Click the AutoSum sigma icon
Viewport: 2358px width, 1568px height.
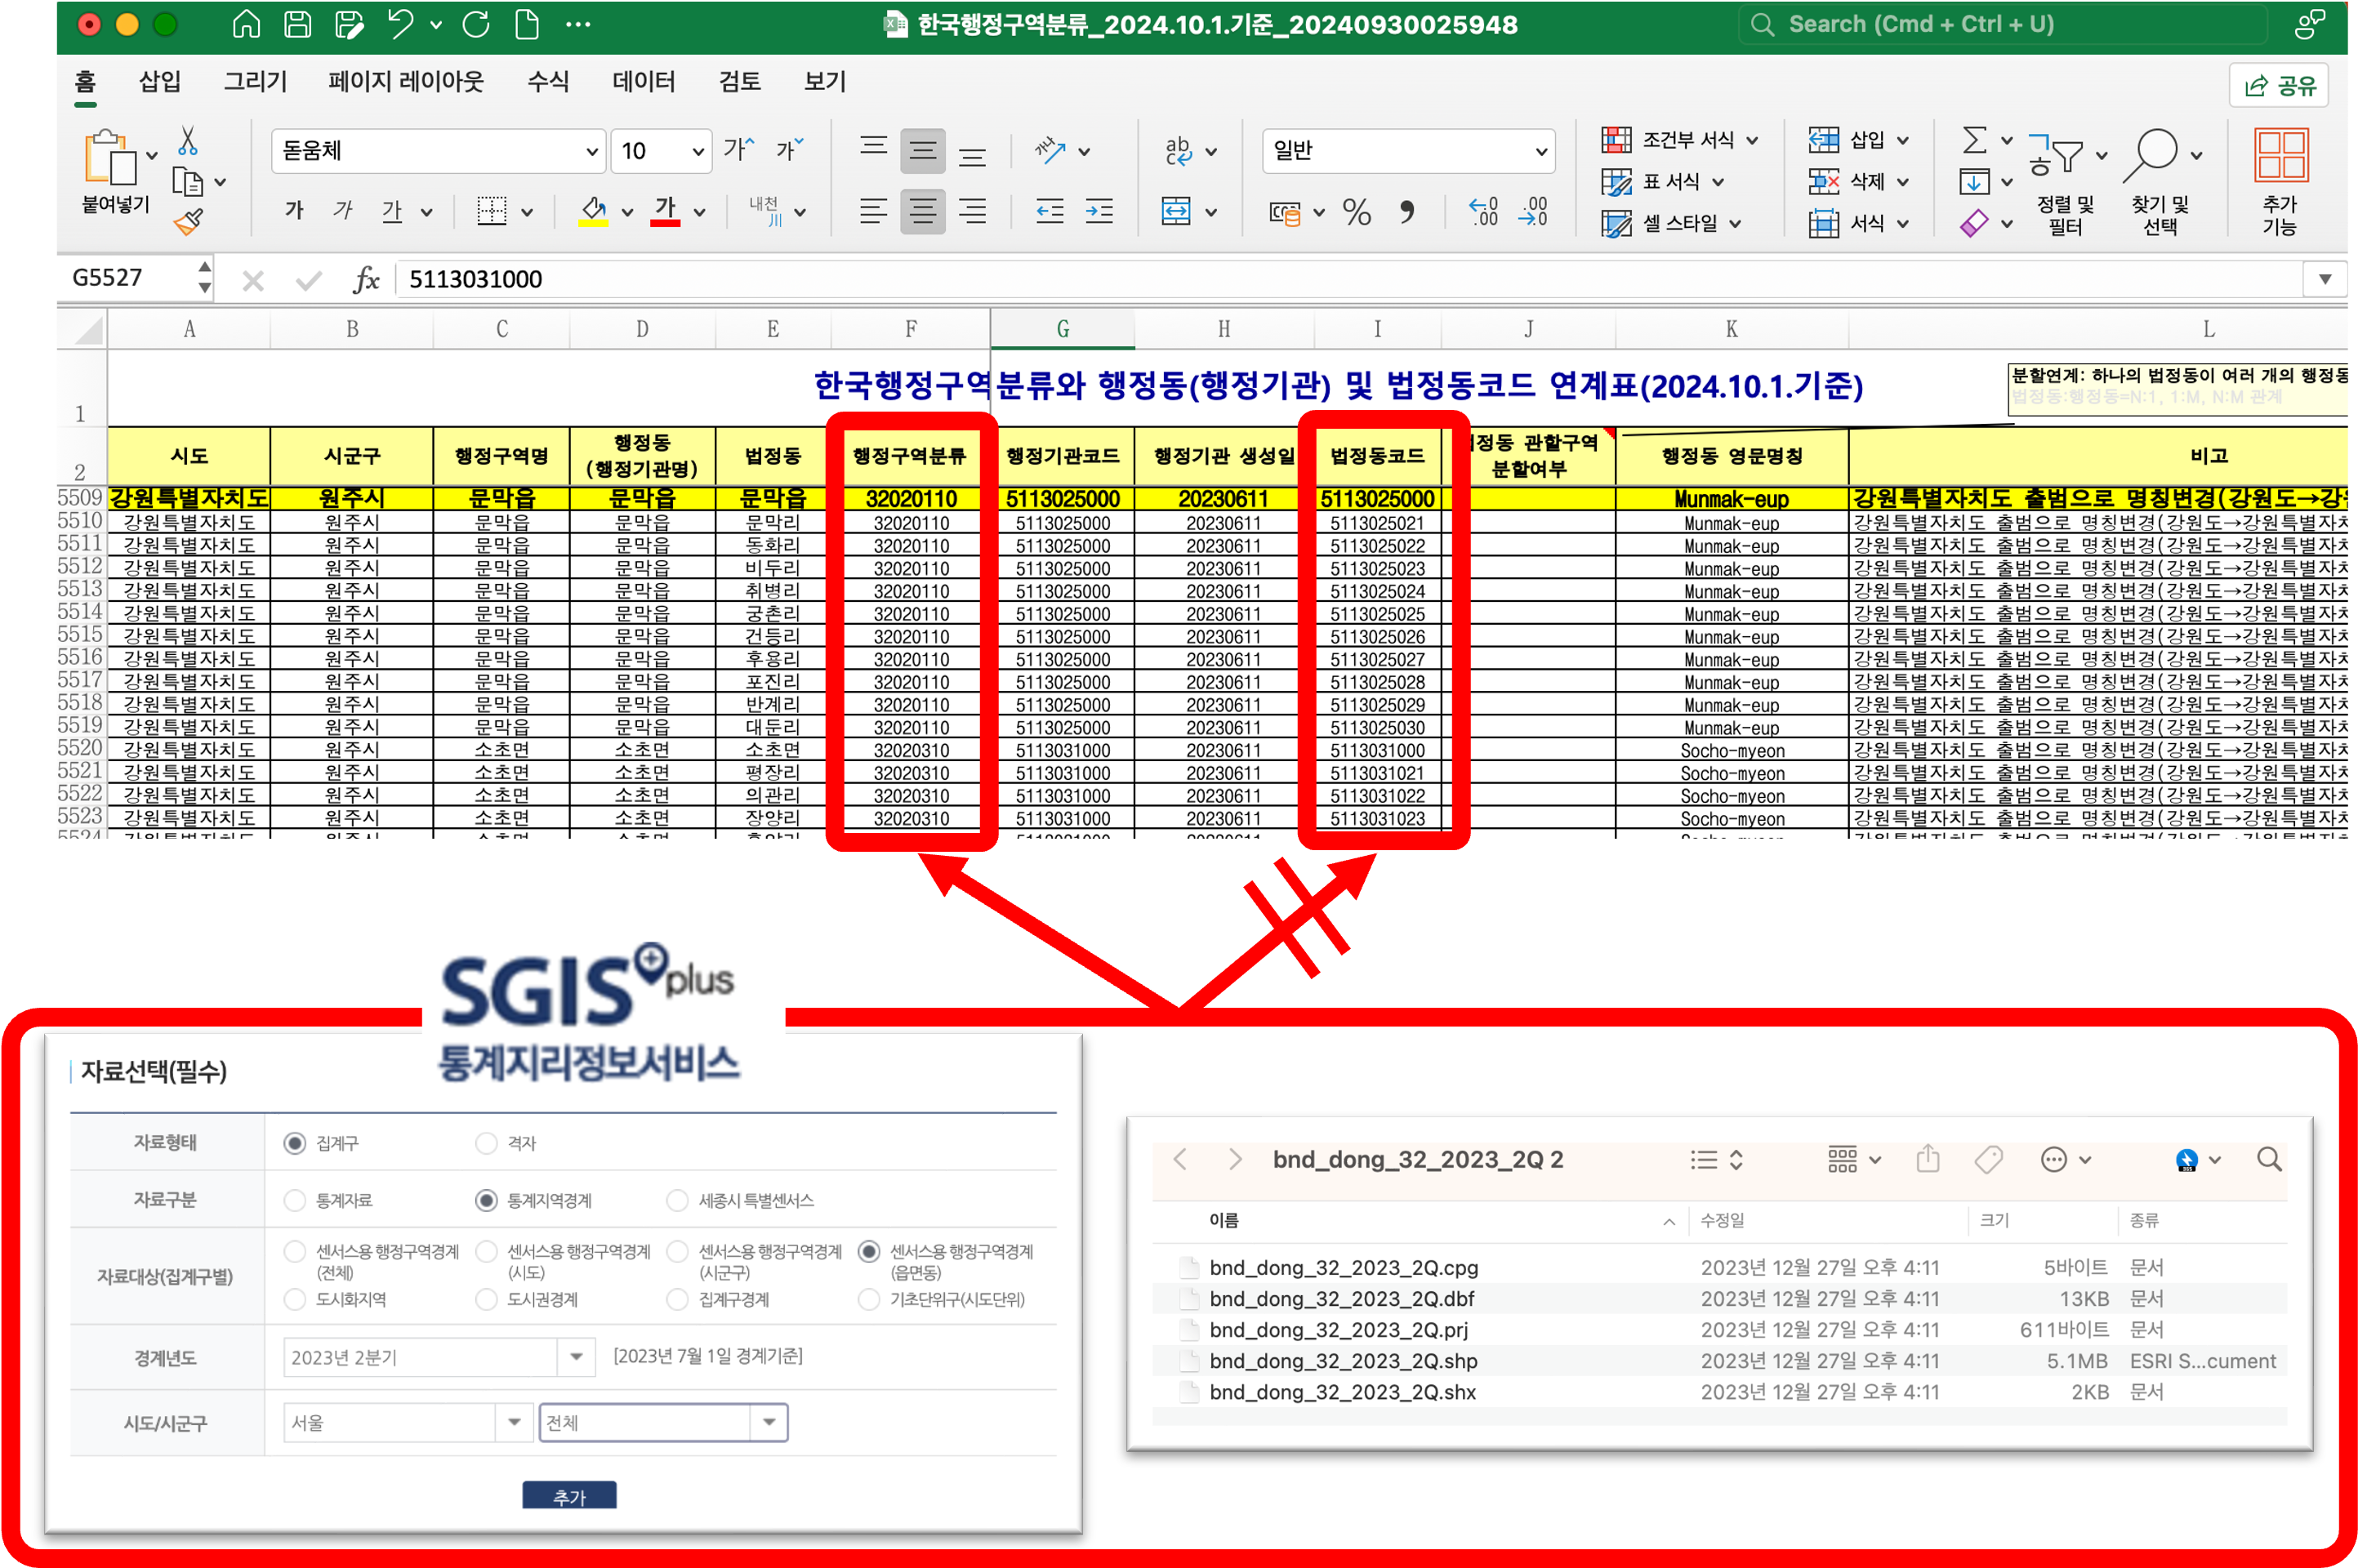click(x=1974, y=140)
